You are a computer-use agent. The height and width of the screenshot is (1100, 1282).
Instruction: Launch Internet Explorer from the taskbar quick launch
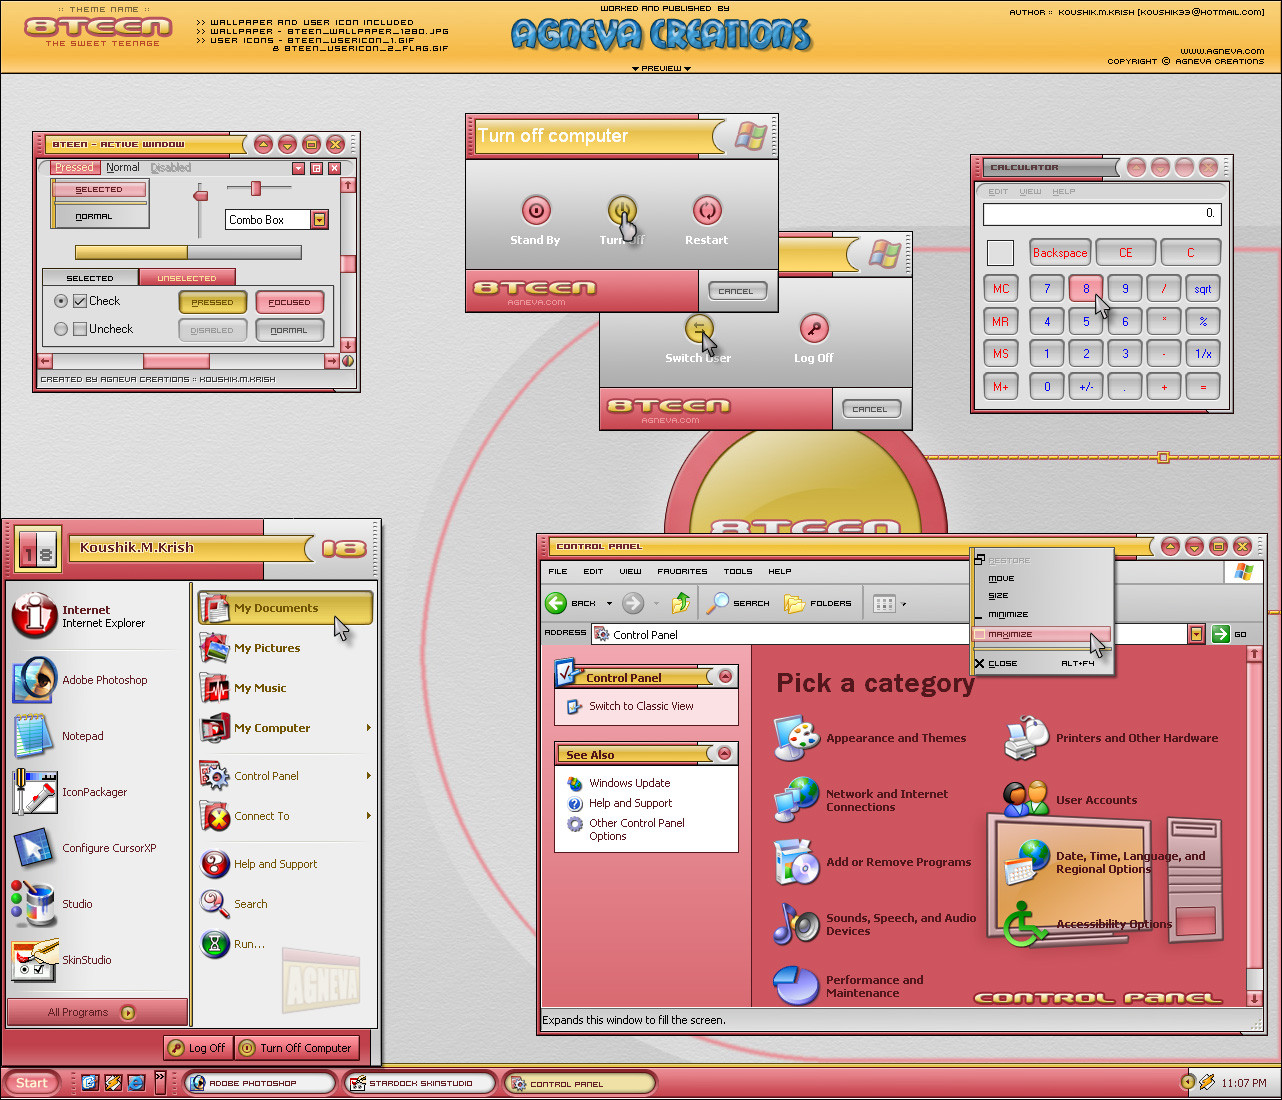[136, 1082]
